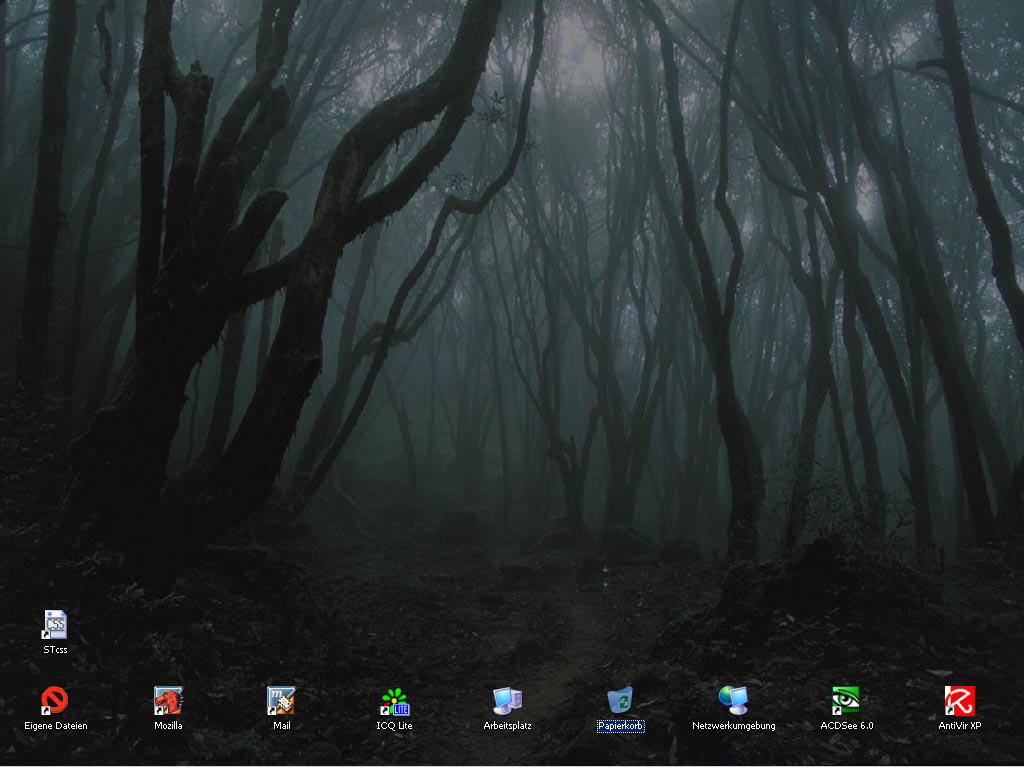Click the "Eigene Dateien" text label
Screen dimensions: 1024x768
56,726
